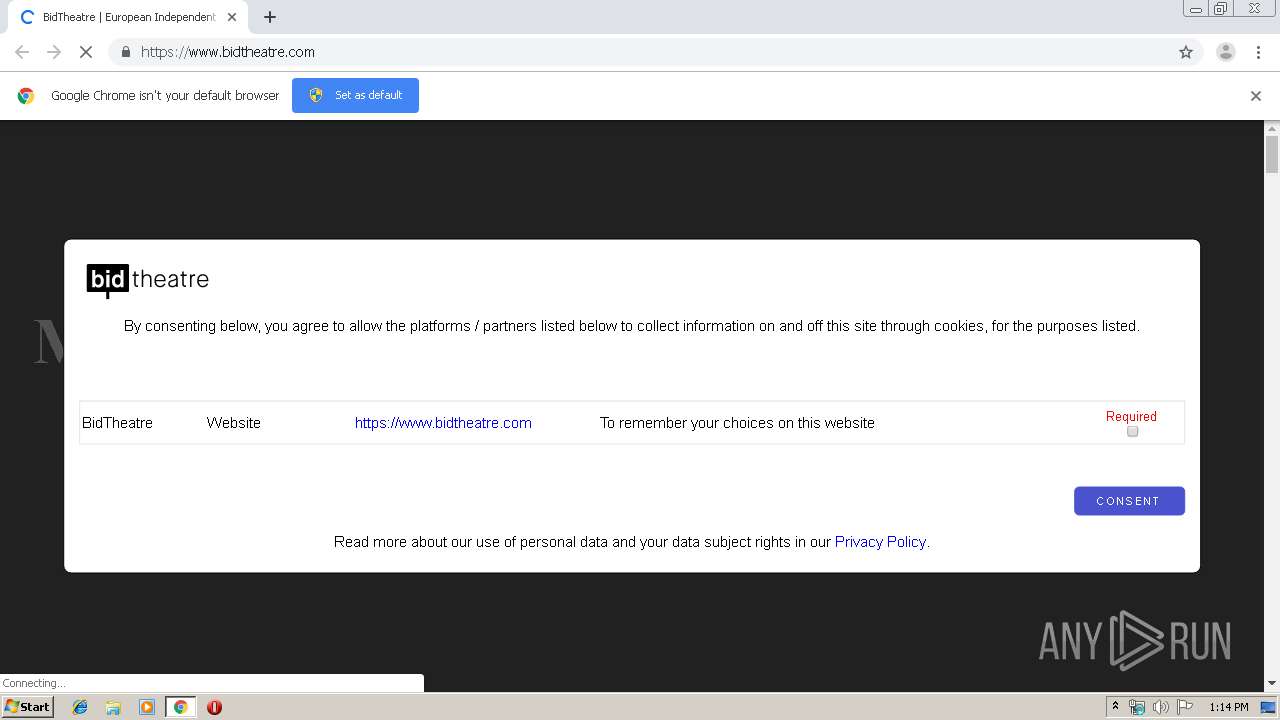Click the network tray icon

tap(1137, 707)
